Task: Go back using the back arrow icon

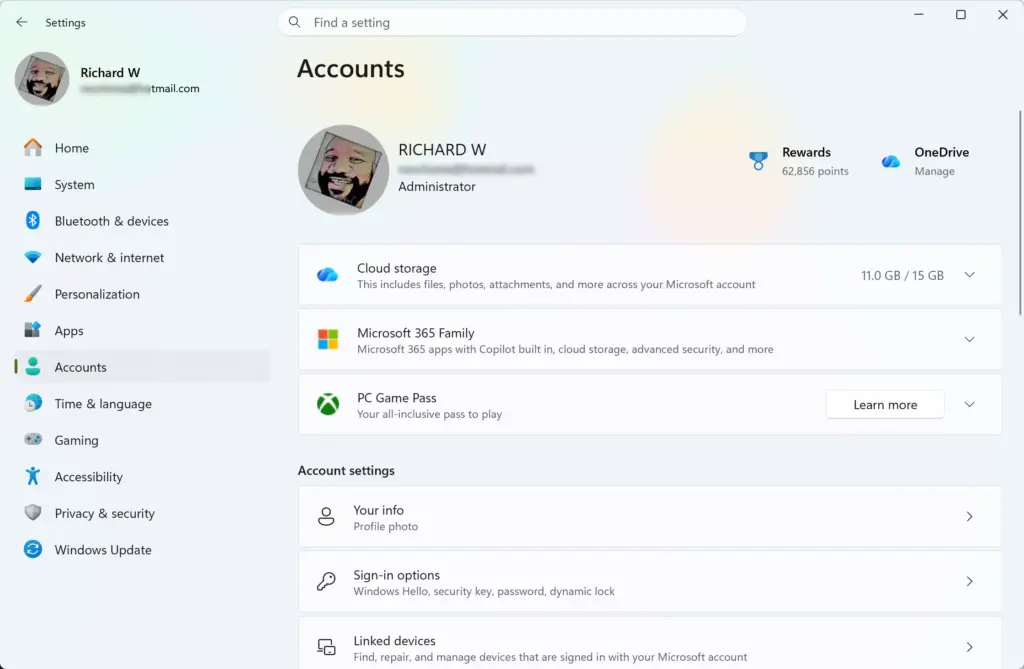Action: pyautogui.click(x=22, y=22)
